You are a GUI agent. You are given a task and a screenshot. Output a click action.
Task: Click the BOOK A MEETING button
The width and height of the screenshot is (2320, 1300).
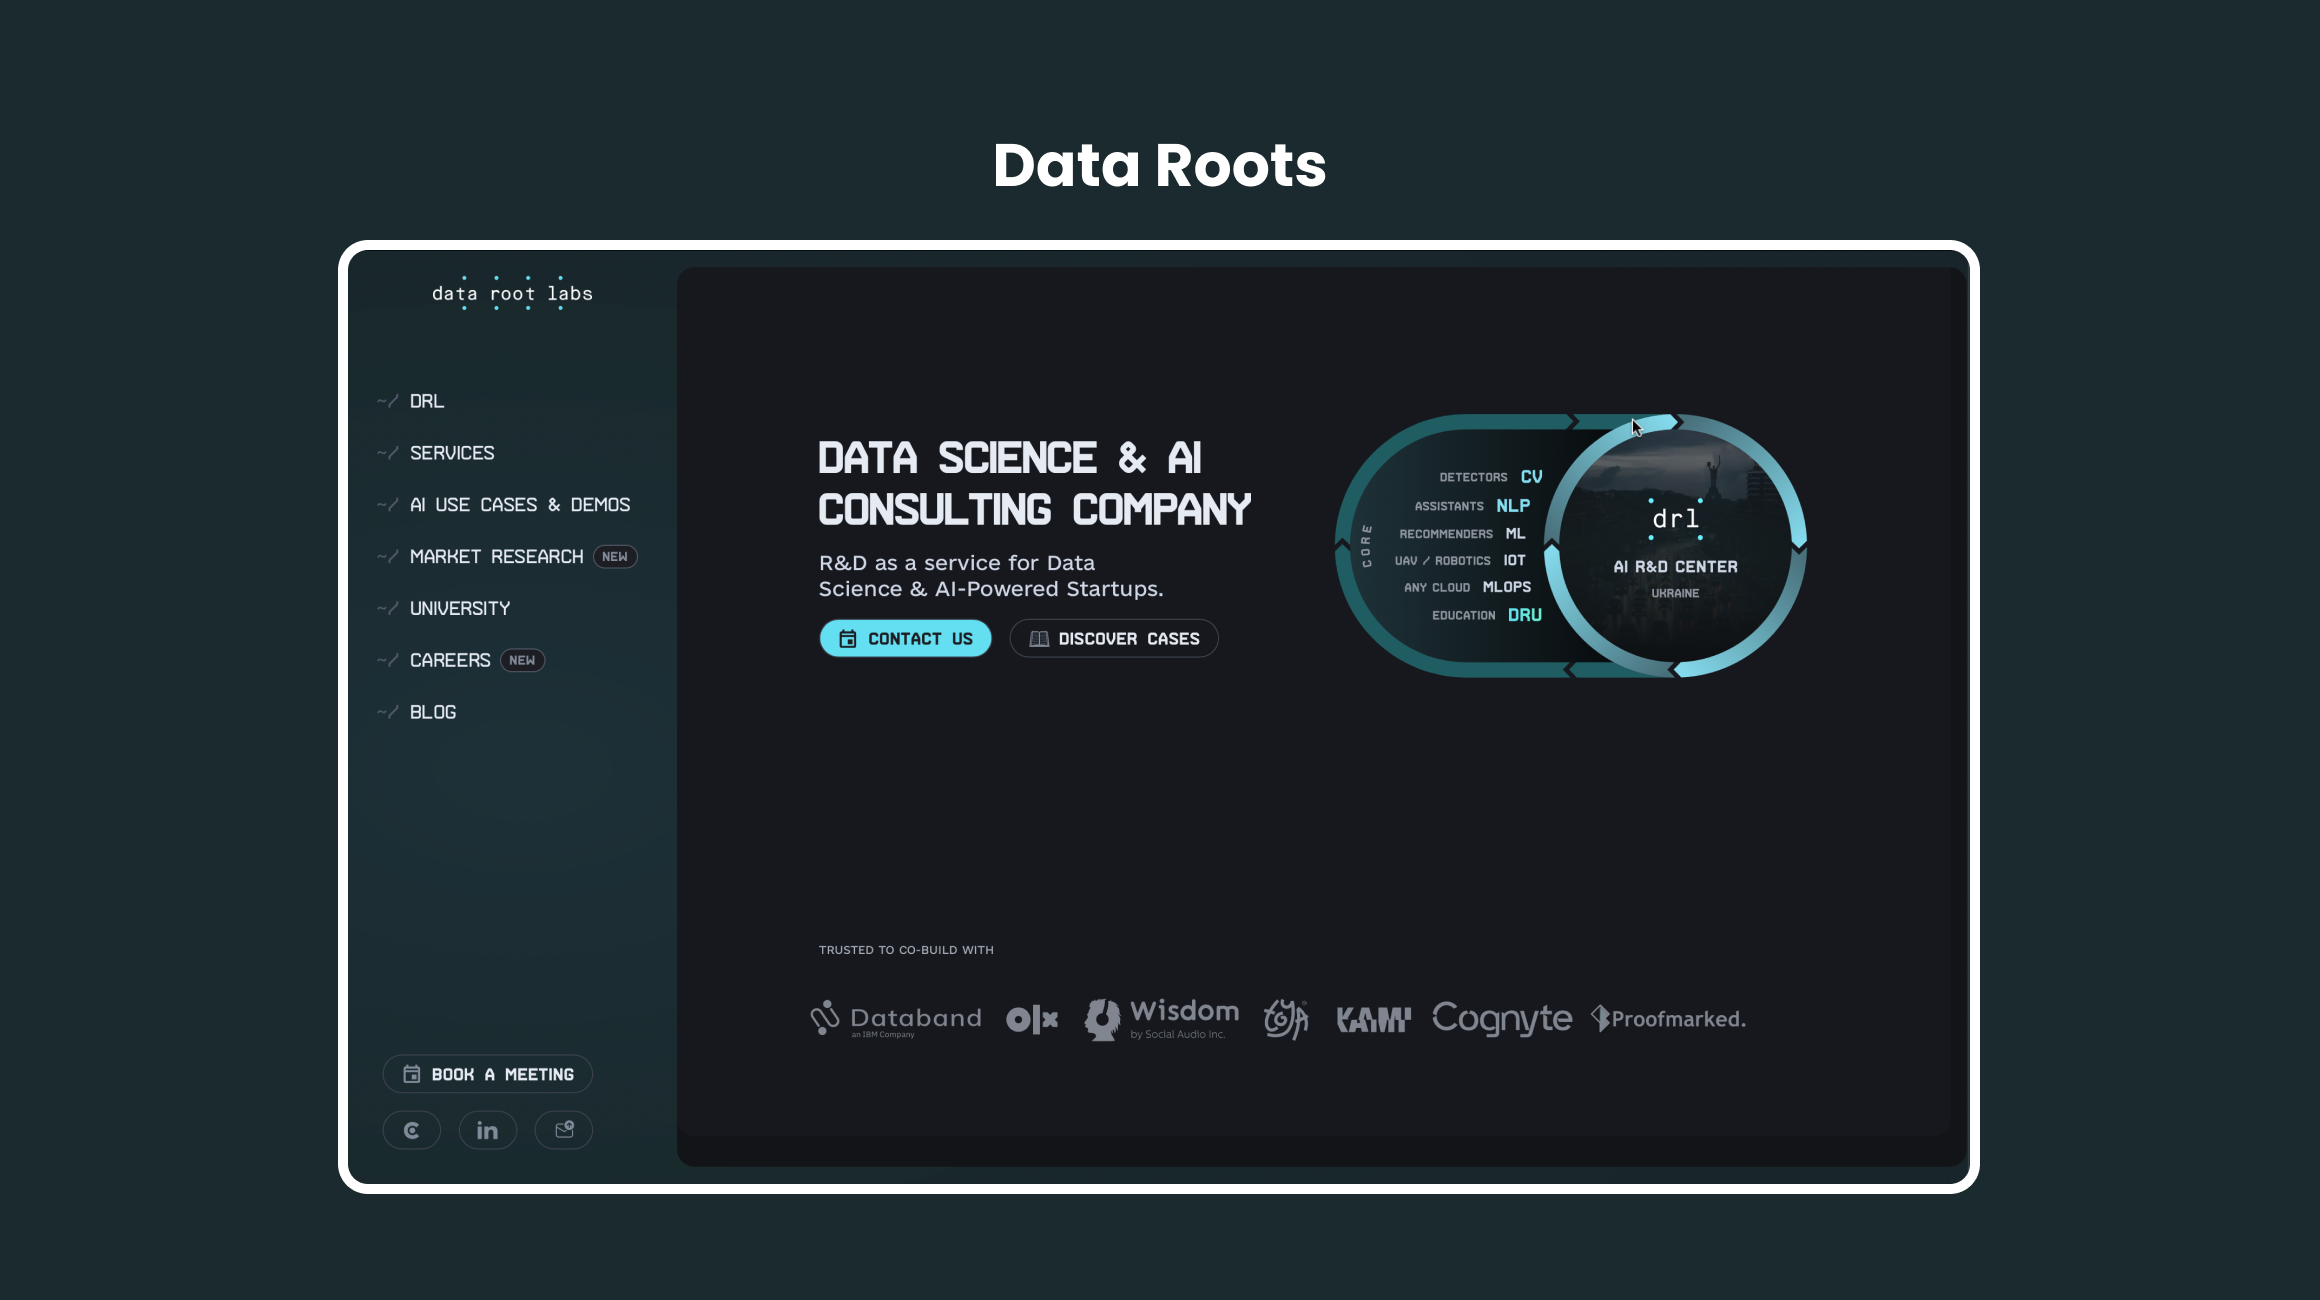(488, 1074)
